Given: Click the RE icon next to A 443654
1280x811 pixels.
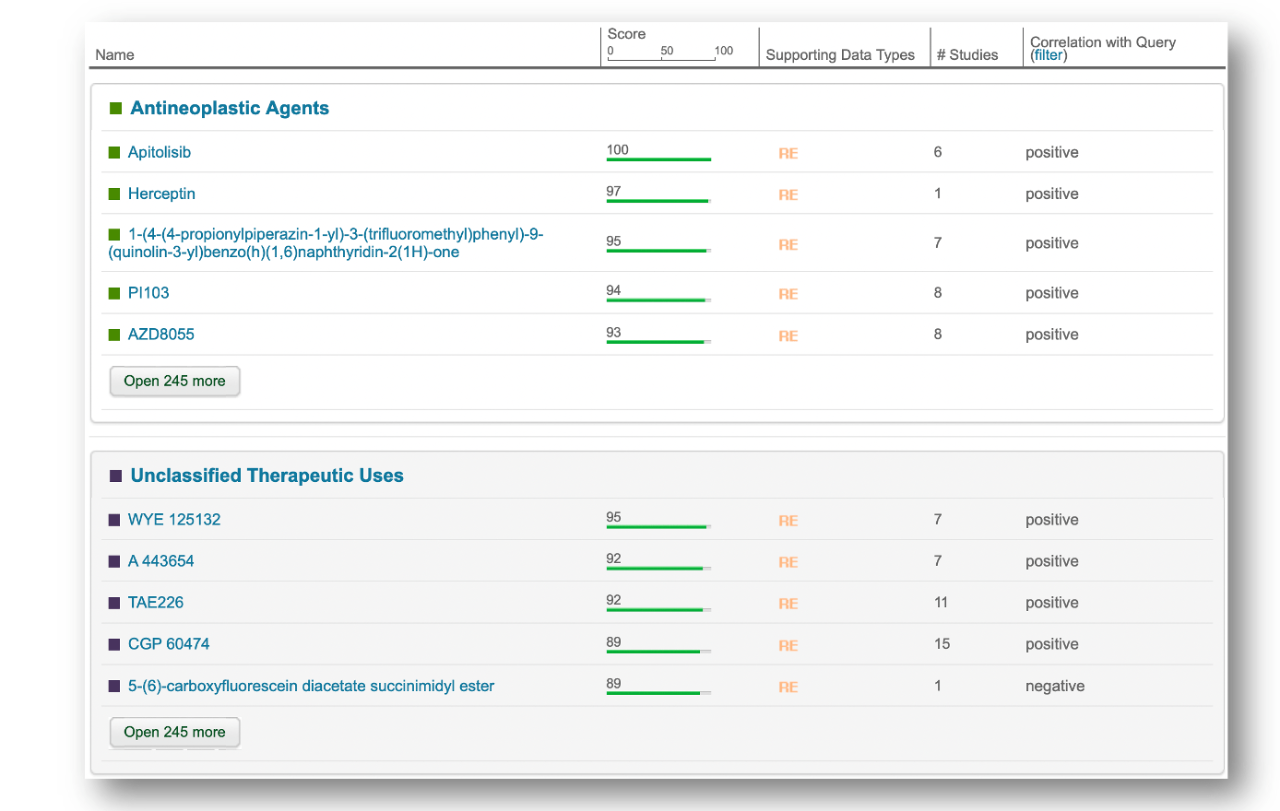Looking at the screenshot, I should 788,561.
